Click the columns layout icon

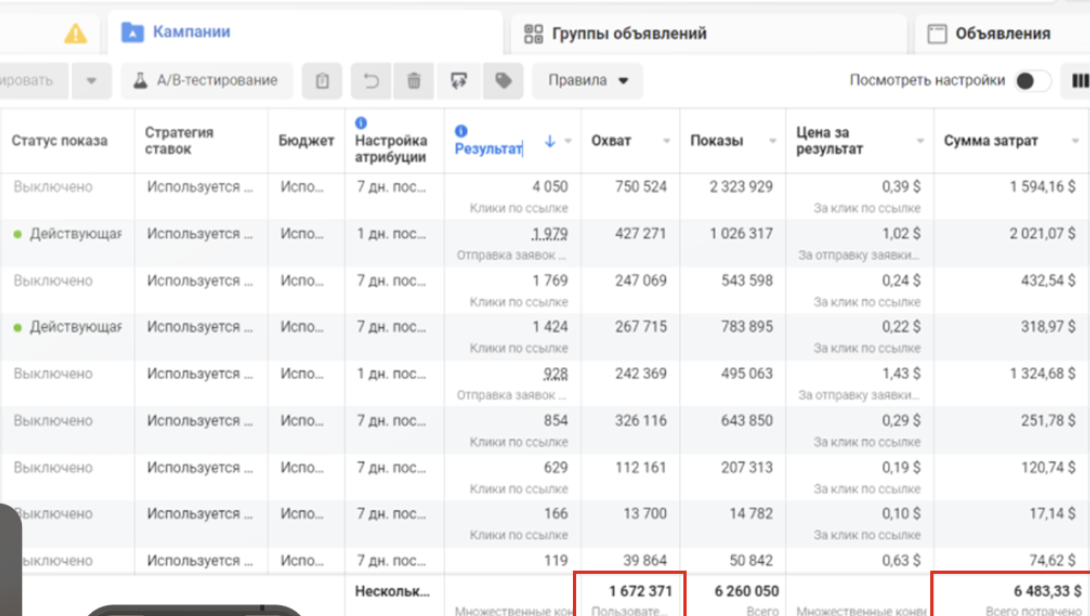[1080, 81]
